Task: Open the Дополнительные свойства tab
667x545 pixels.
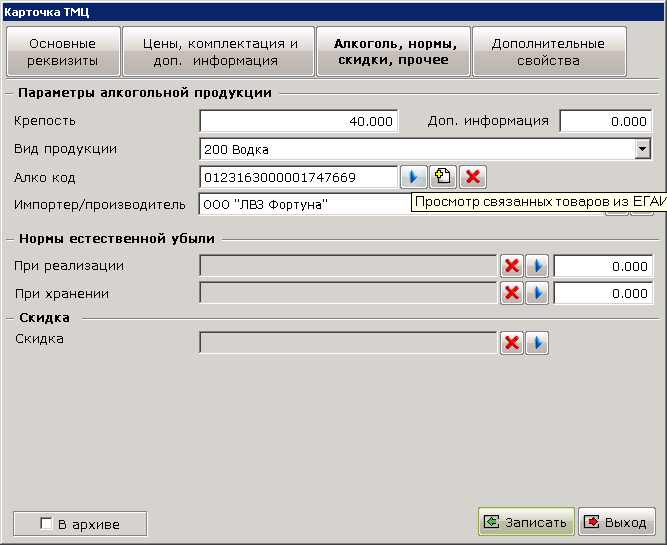Action: tap(549, 51)
